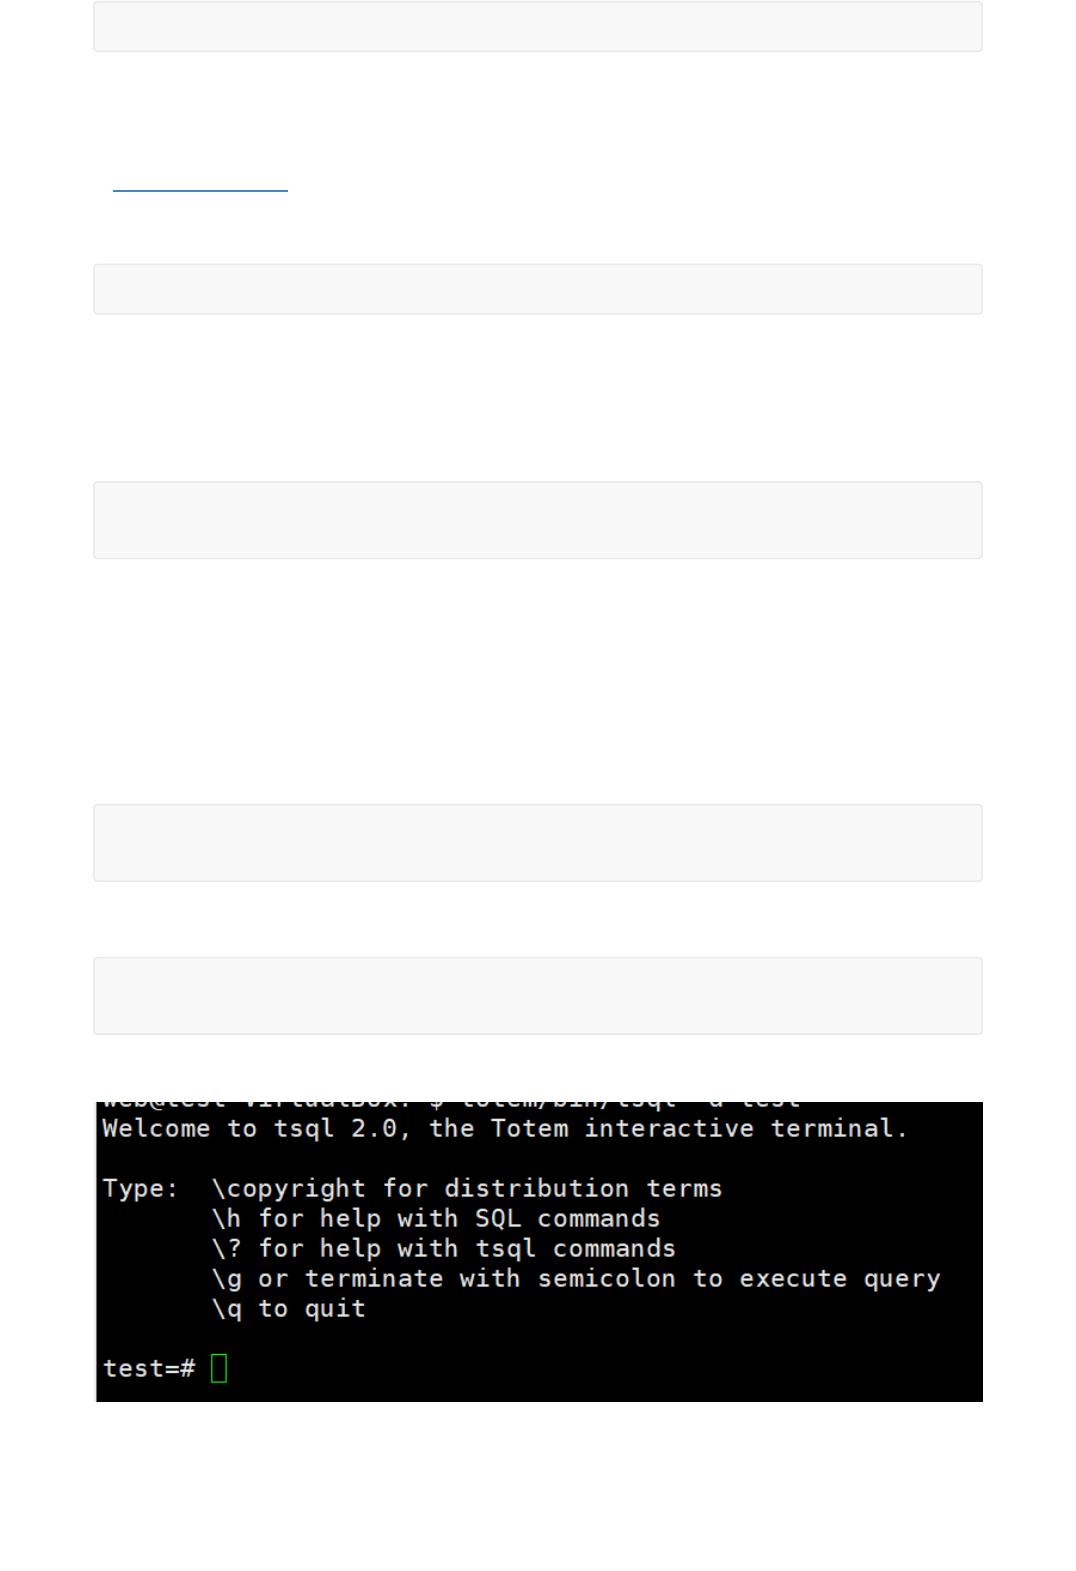Screen dimensions: 1076x1571
Task: Click "execute query" text in terminal
Action: [840, 1278]
